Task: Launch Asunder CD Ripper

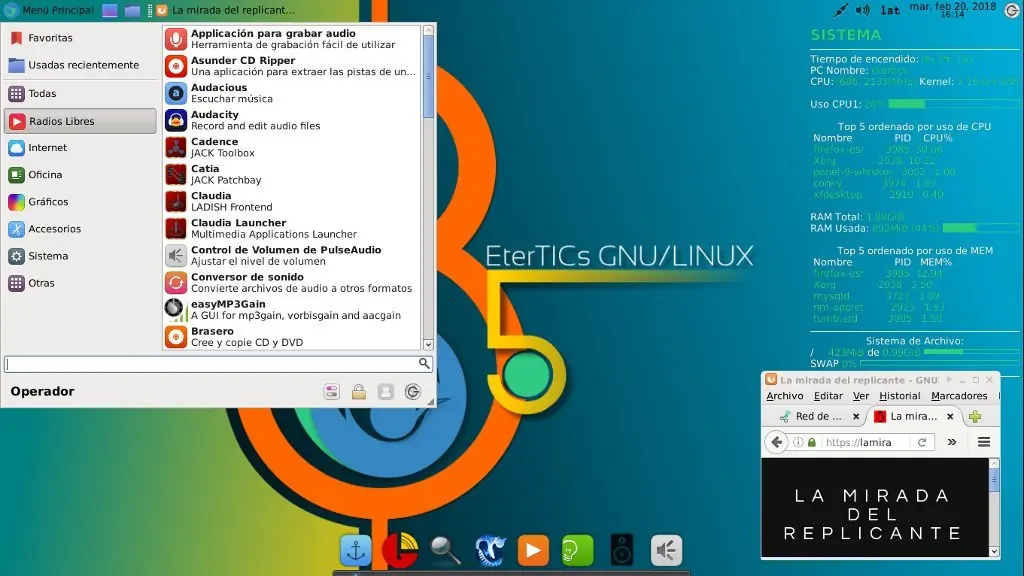Action: (x=292, y=66)
